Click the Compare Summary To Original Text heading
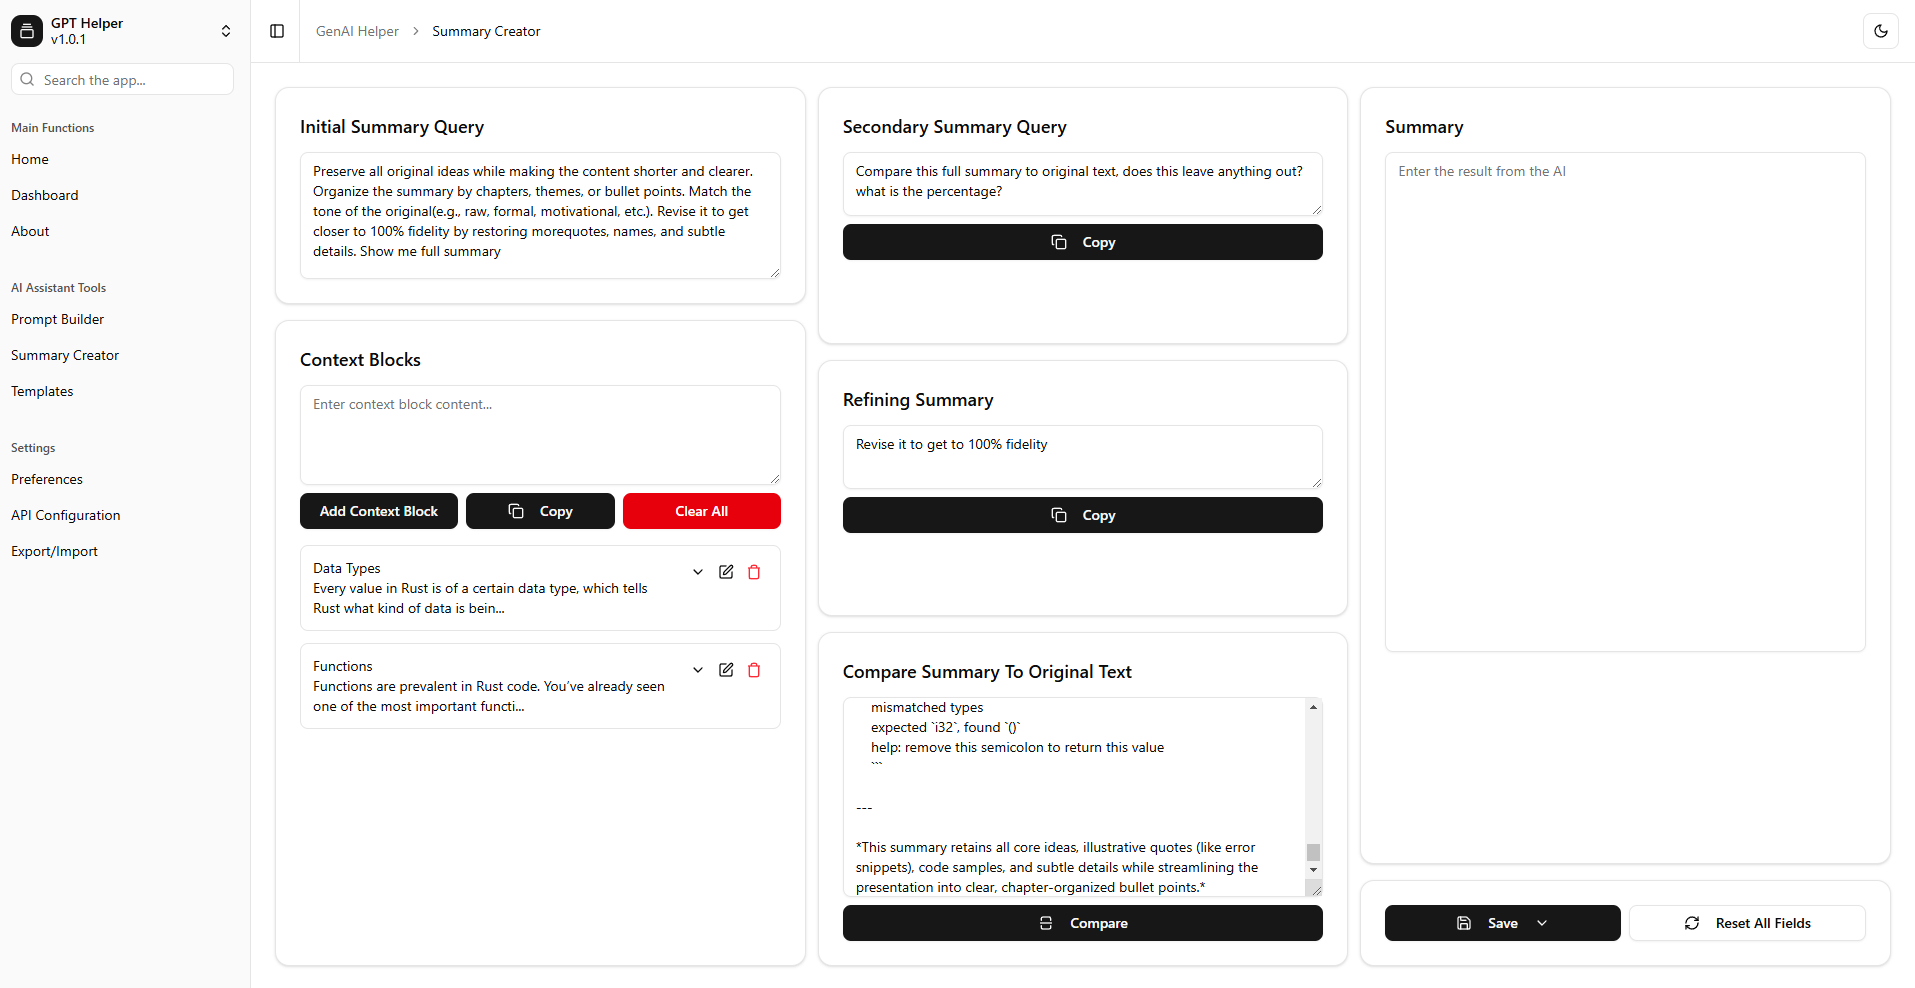 pyautogui.click(x=987, y=672)
